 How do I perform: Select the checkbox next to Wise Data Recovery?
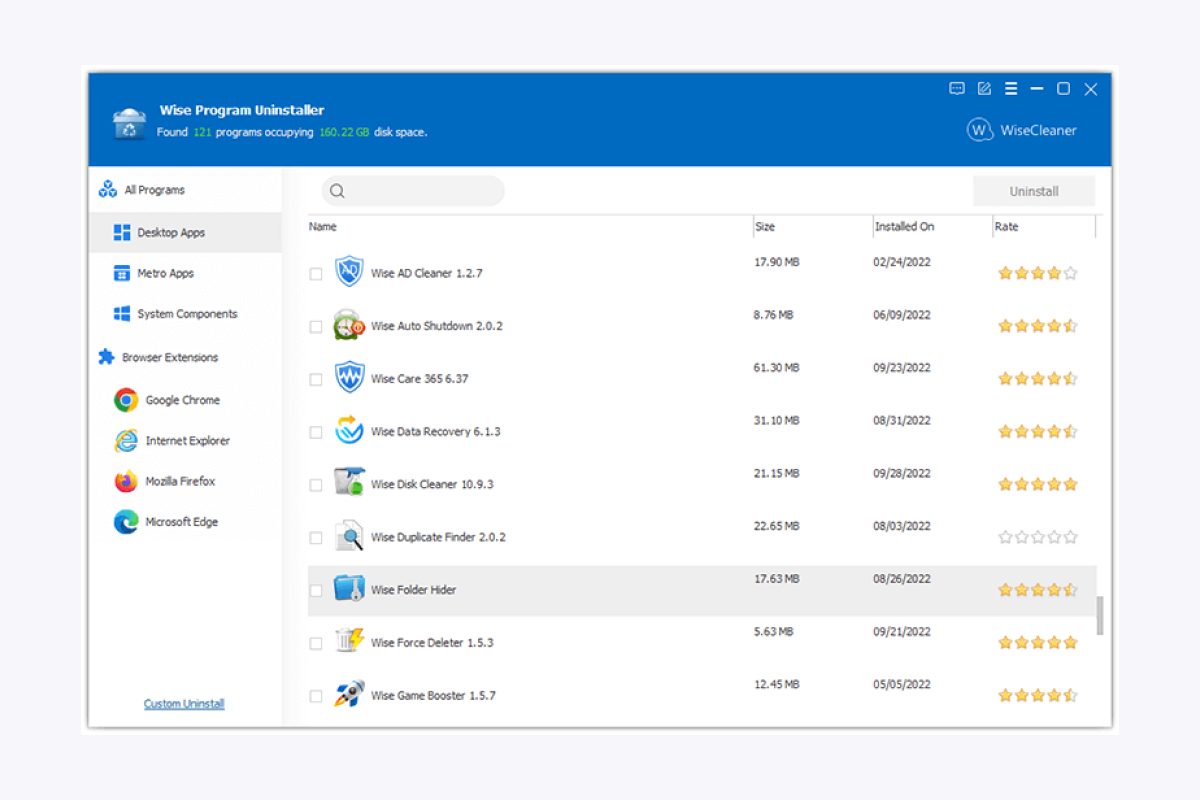(315, 431)
